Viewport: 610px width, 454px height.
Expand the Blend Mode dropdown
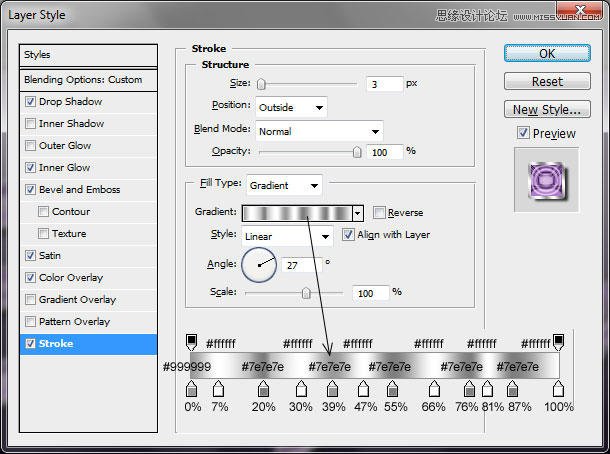(319, 131)
